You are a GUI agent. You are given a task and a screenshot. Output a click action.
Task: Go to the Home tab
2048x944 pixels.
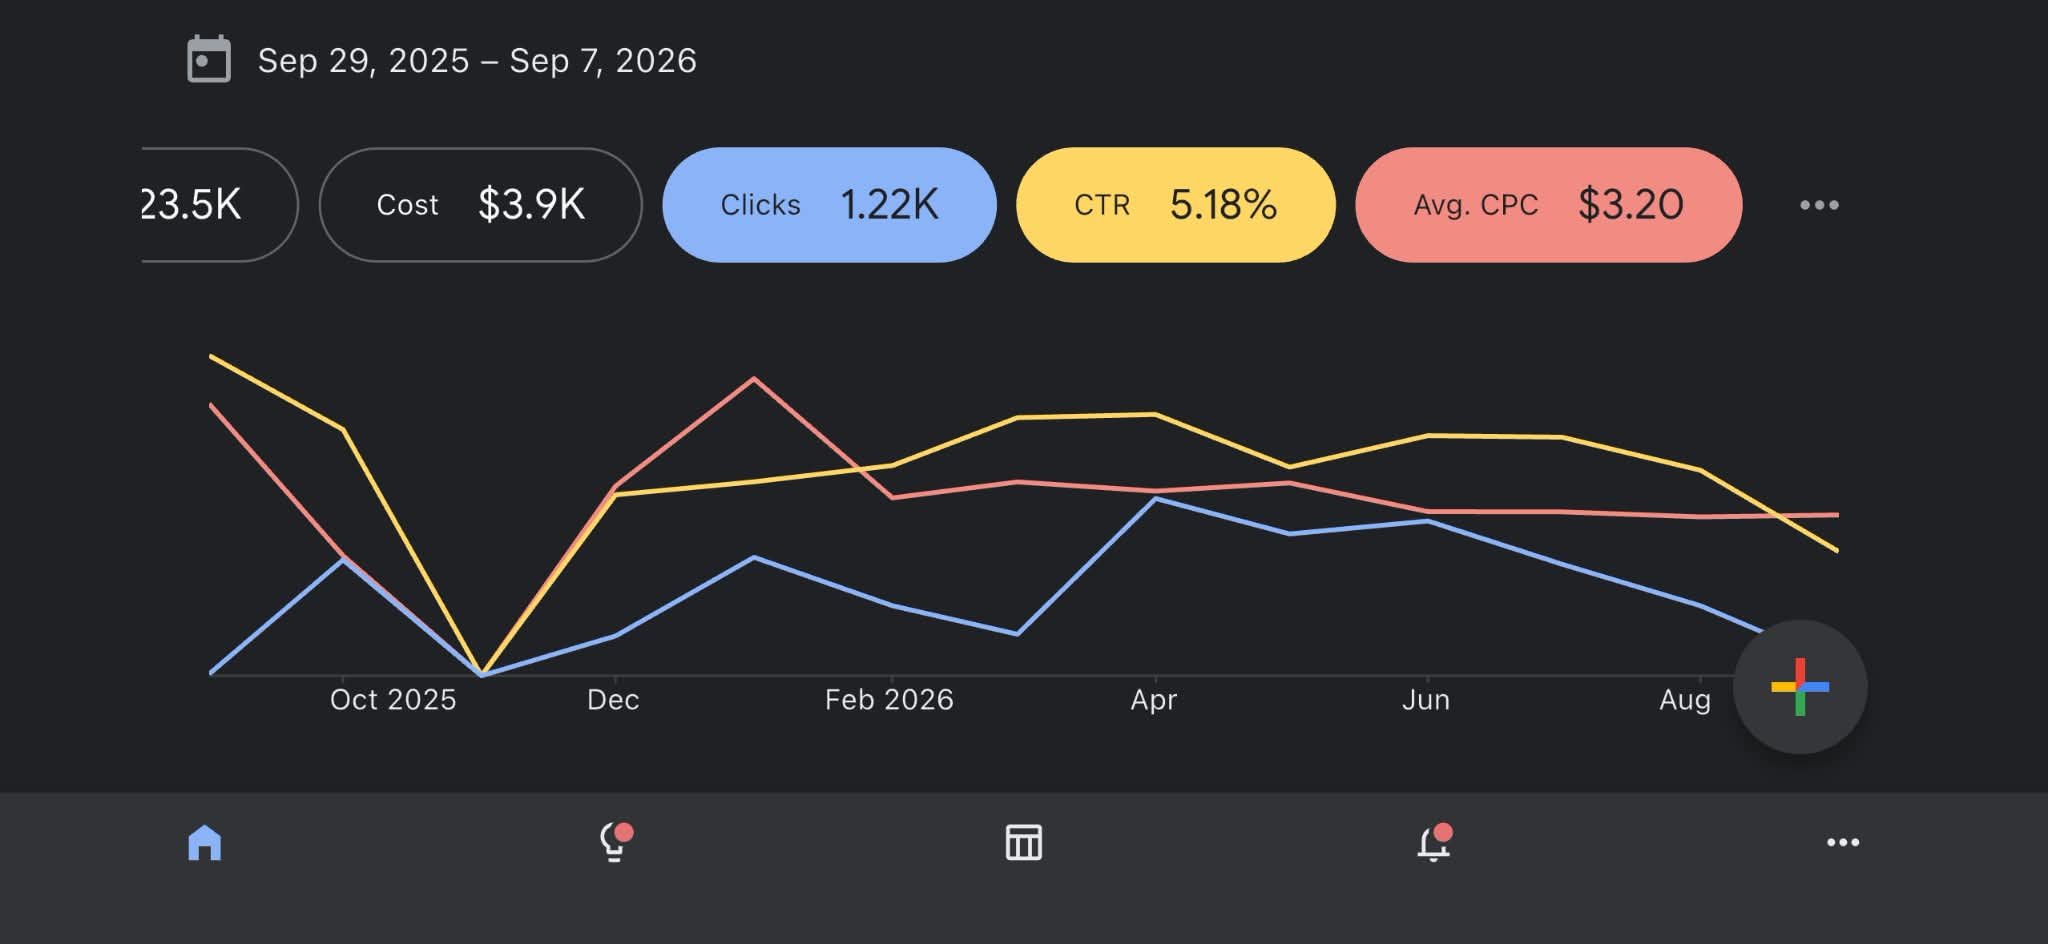pos(205,842)
